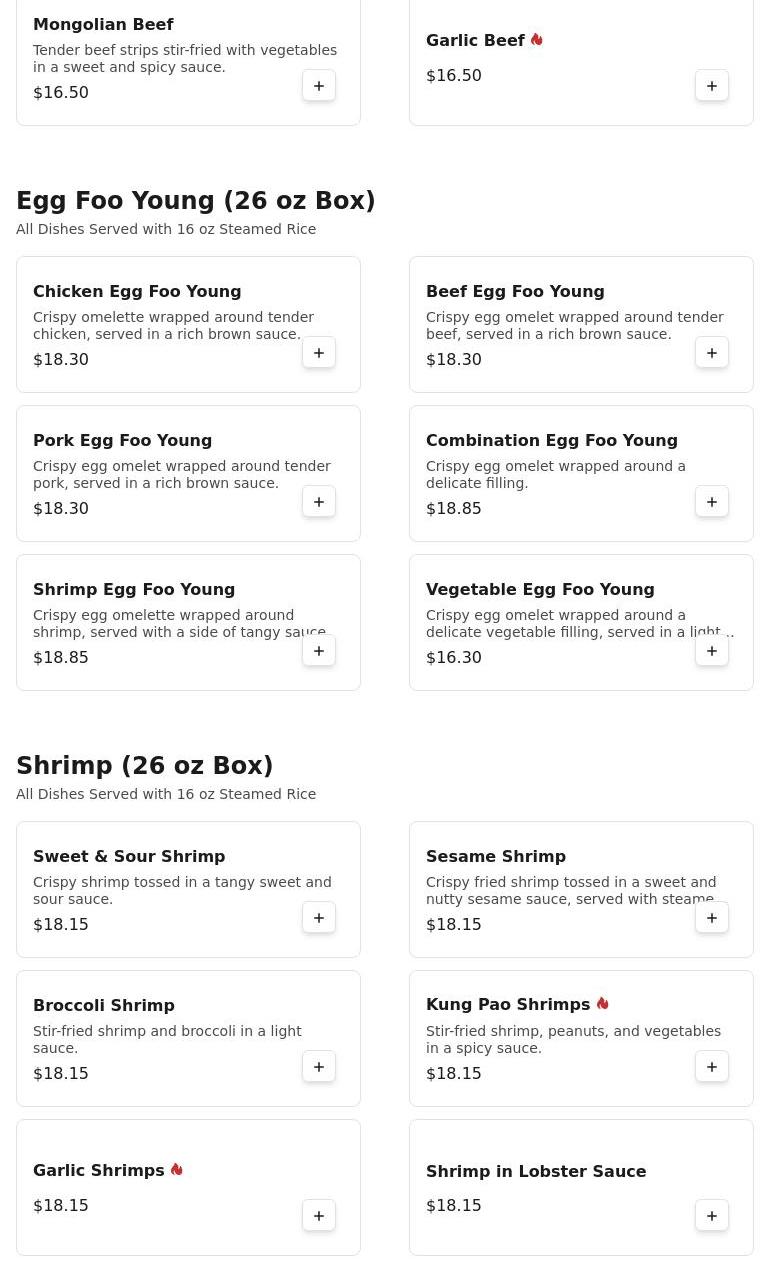
Task: Add Mongolian Beef to the order
Action: 319,86
